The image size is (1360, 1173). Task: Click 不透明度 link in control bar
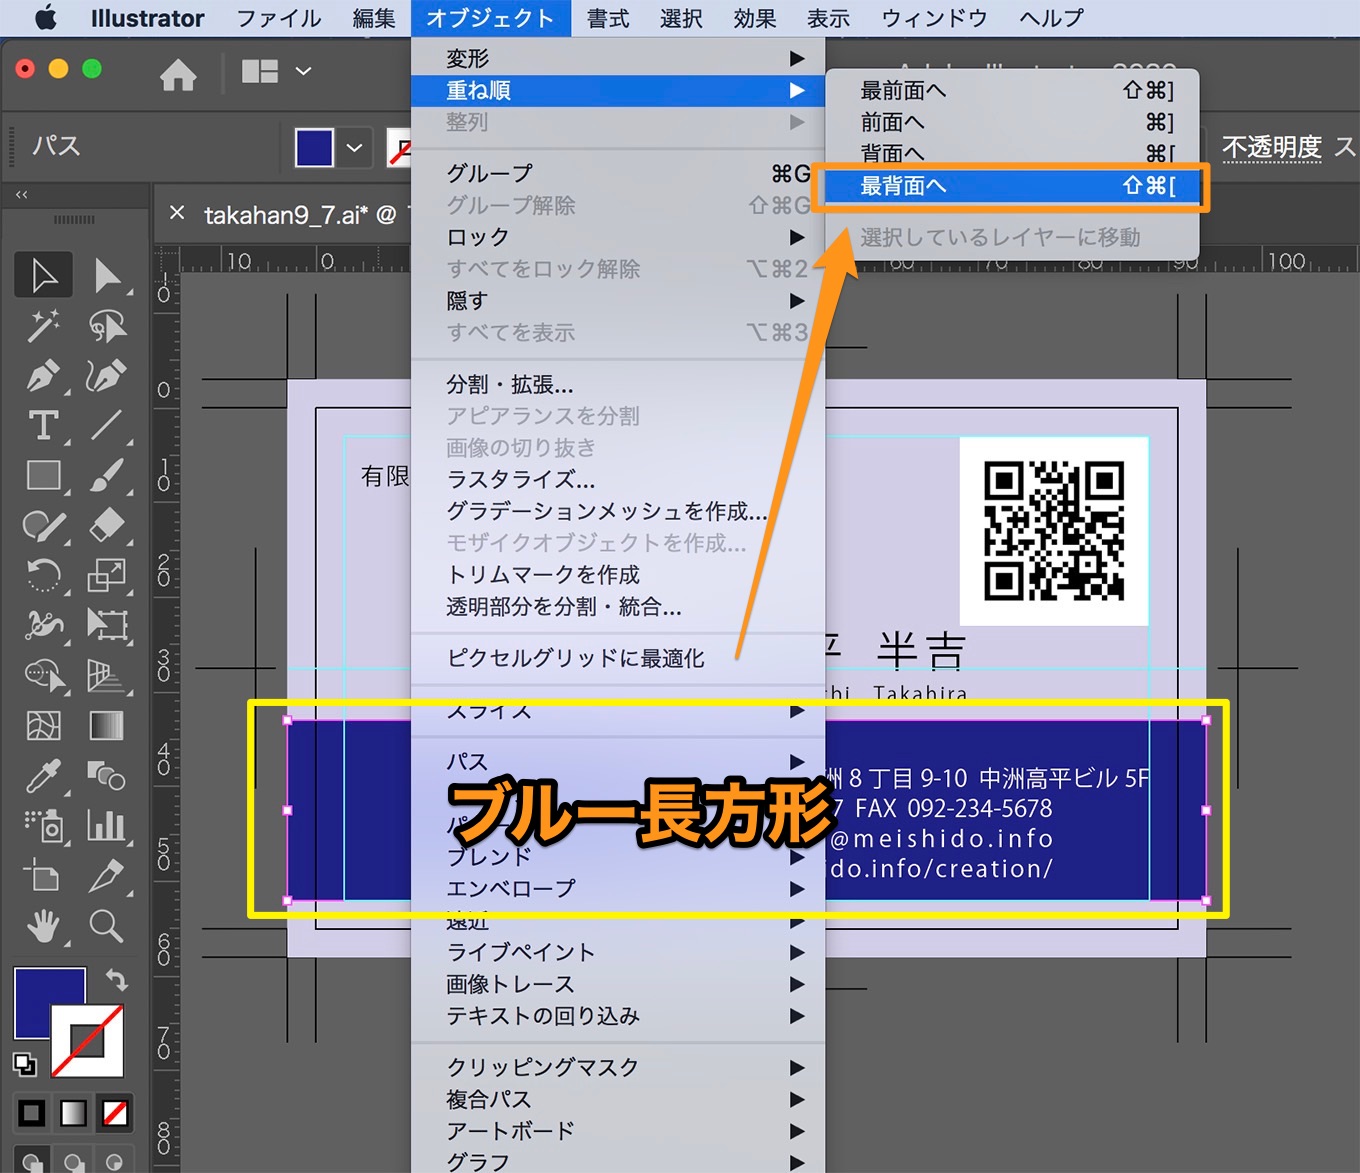1271,148
